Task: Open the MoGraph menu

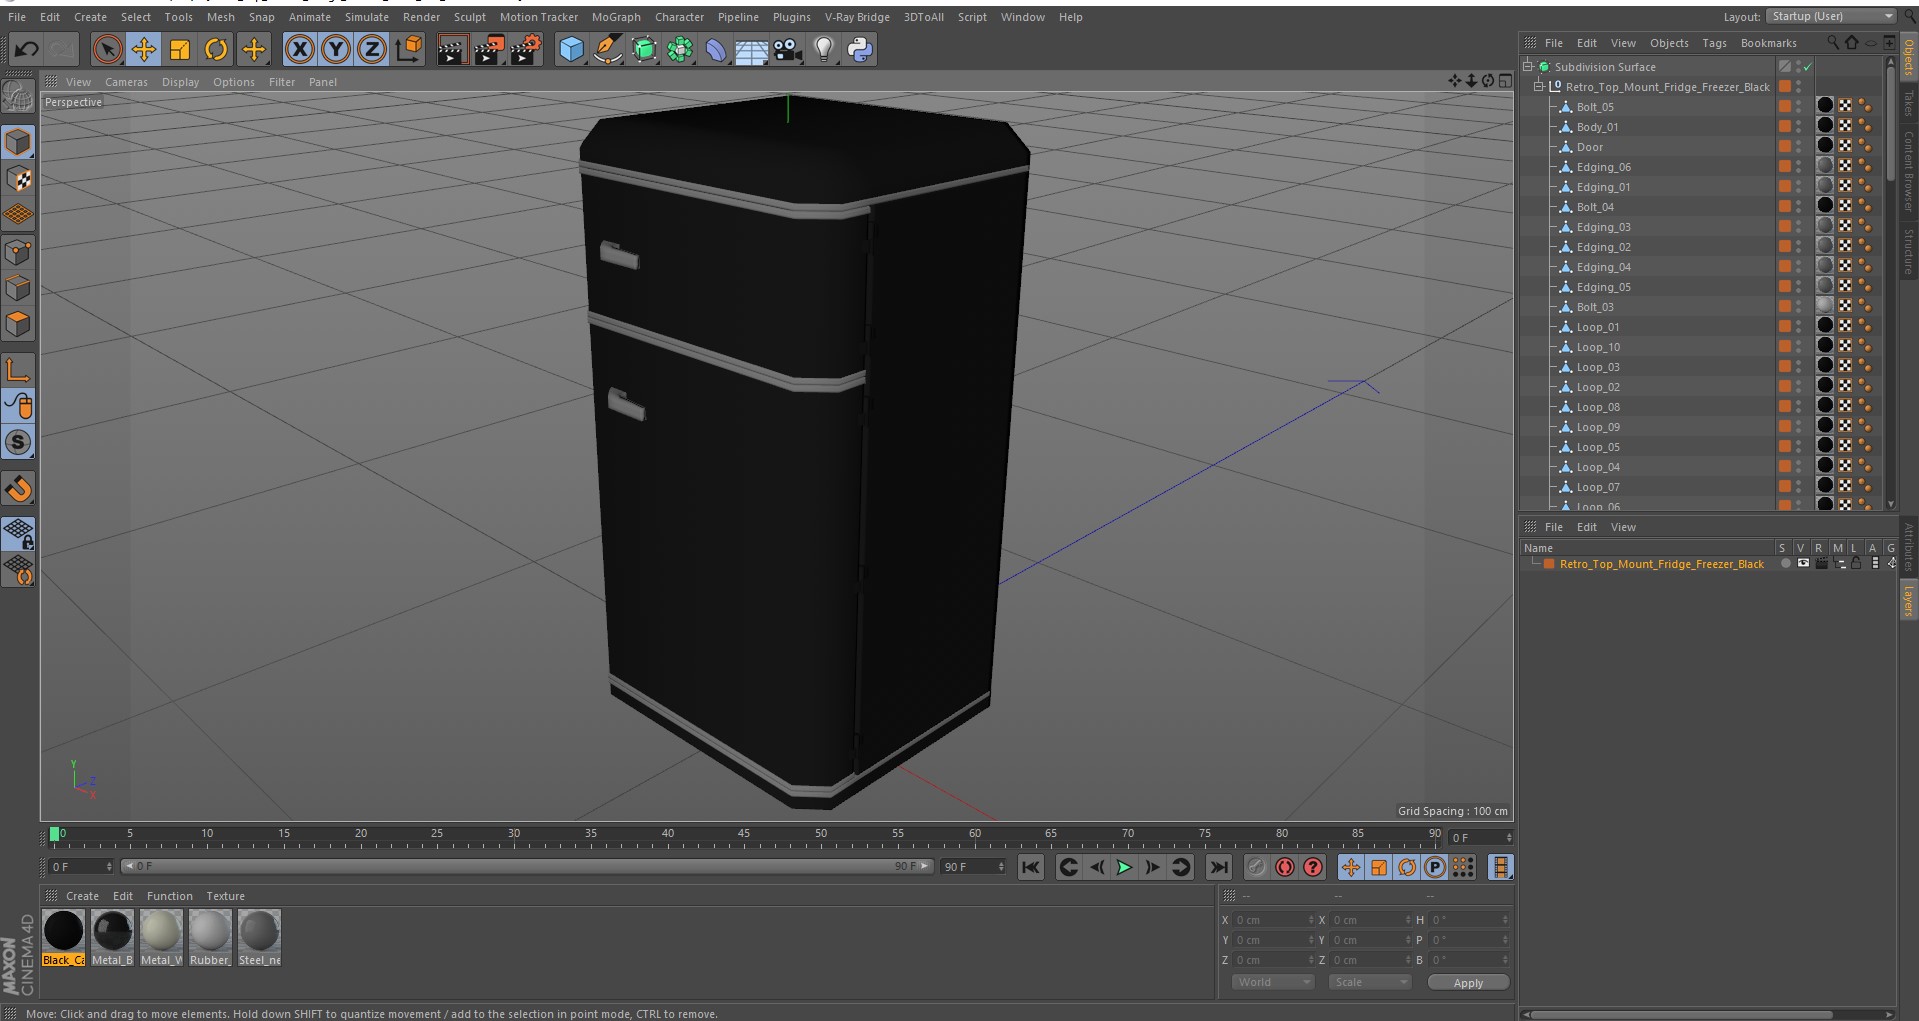Action: 616,17
